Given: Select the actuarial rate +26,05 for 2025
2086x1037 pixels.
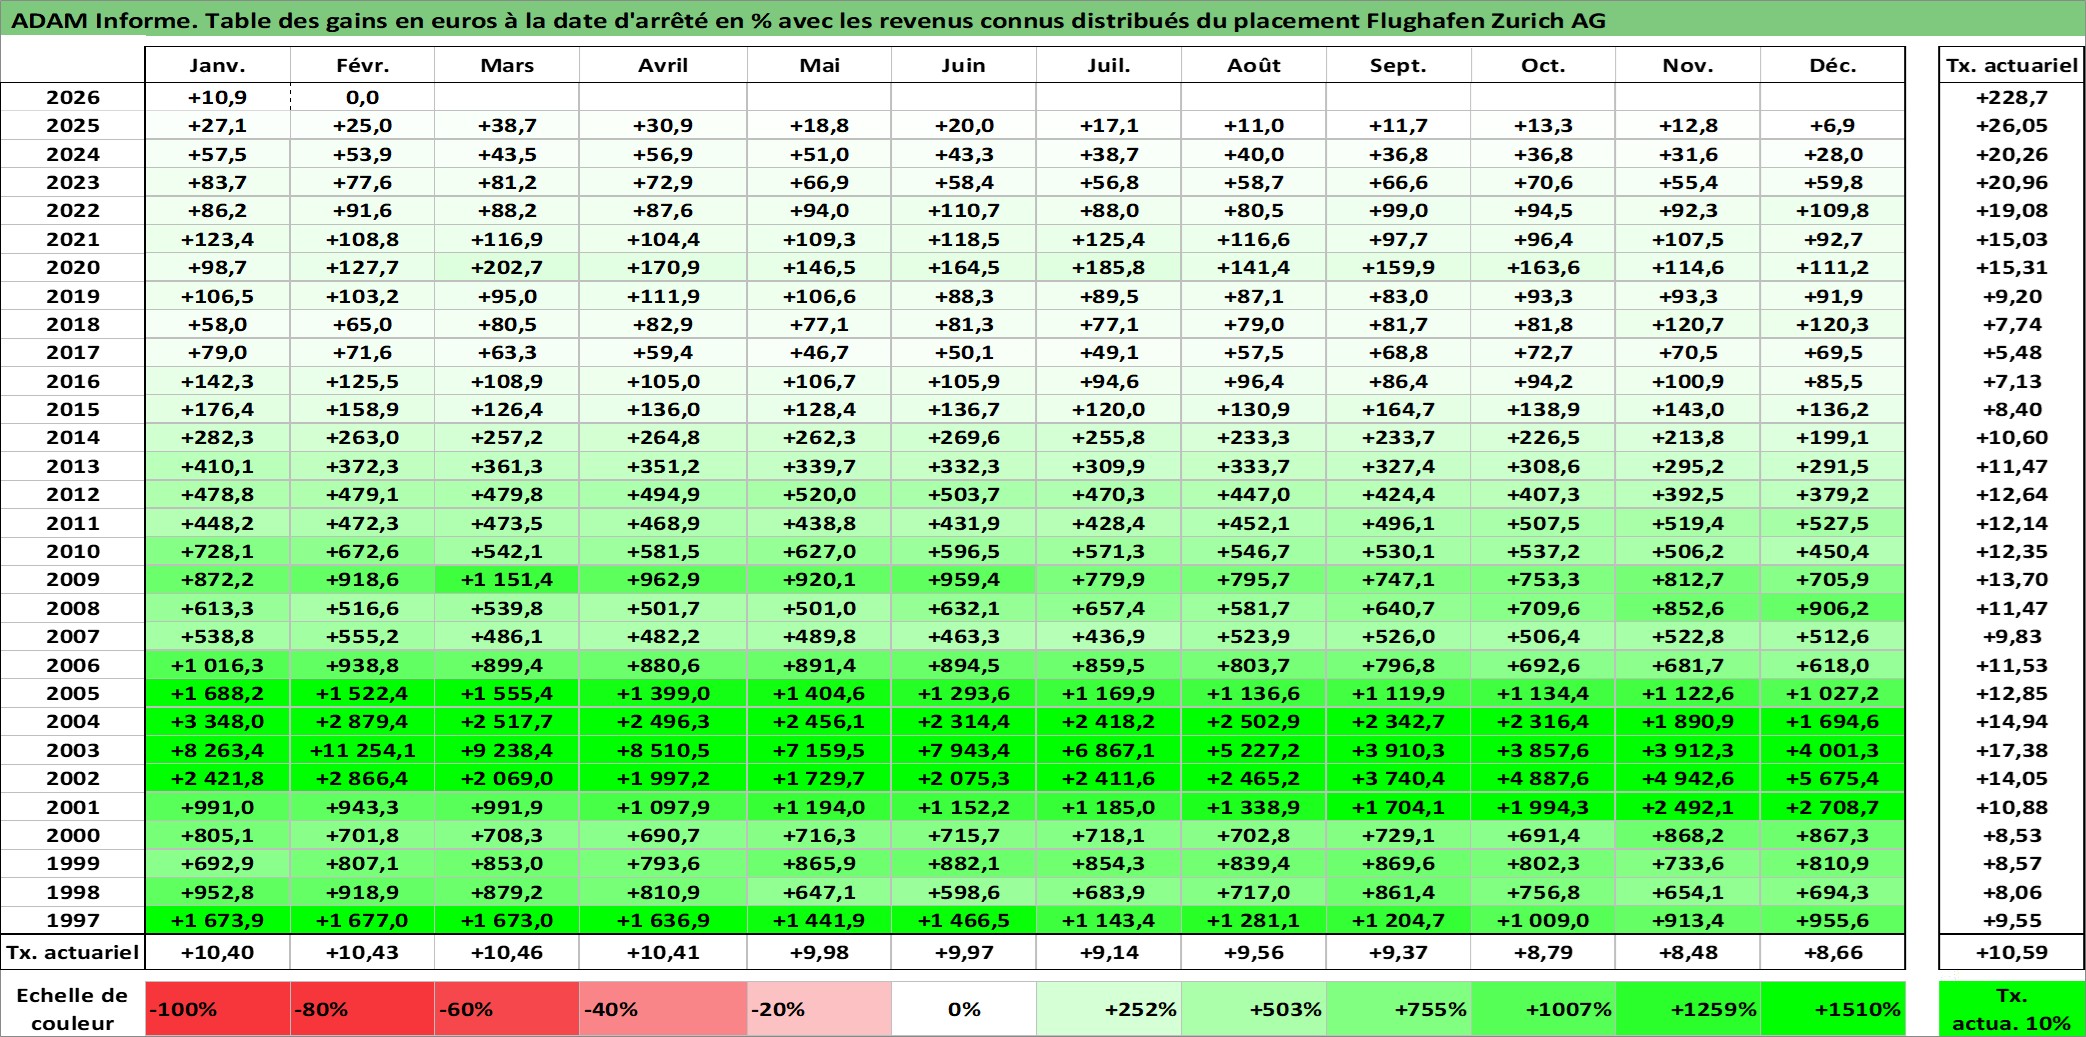Looking at the screenshot, I should click(x=2012, y=125).
